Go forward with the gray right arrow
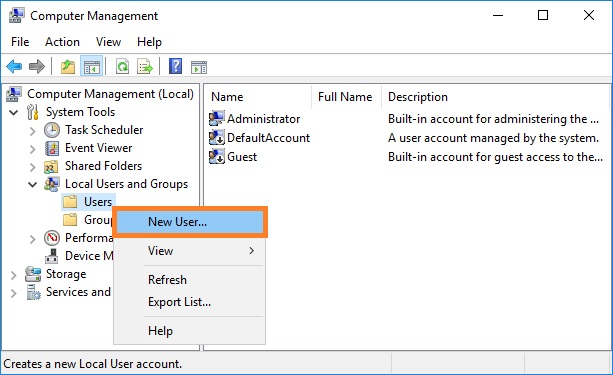 pyautogui.click(x=37, y=66)
